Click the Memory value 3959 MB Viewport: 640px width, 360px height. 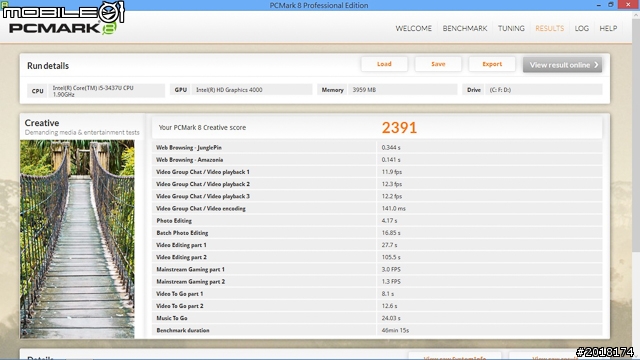pos(364,90)
